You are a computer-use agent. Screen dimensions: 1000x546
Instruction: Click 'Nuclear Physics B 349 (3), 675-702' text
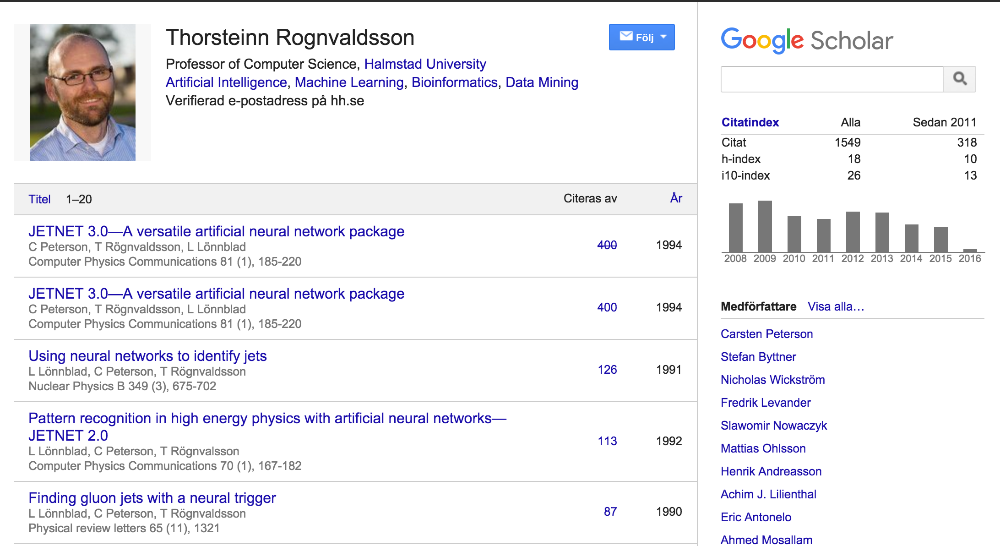pyautogui.click(x=122, y=387)
